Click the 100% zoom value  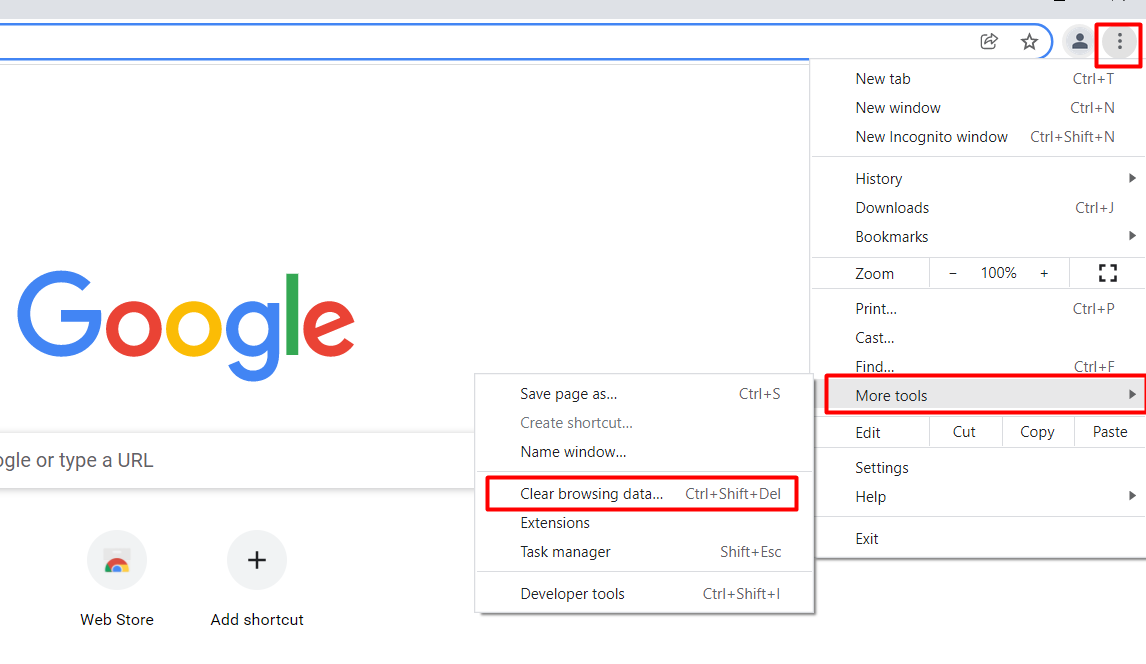pyautogui.click(x=998, y=273)
